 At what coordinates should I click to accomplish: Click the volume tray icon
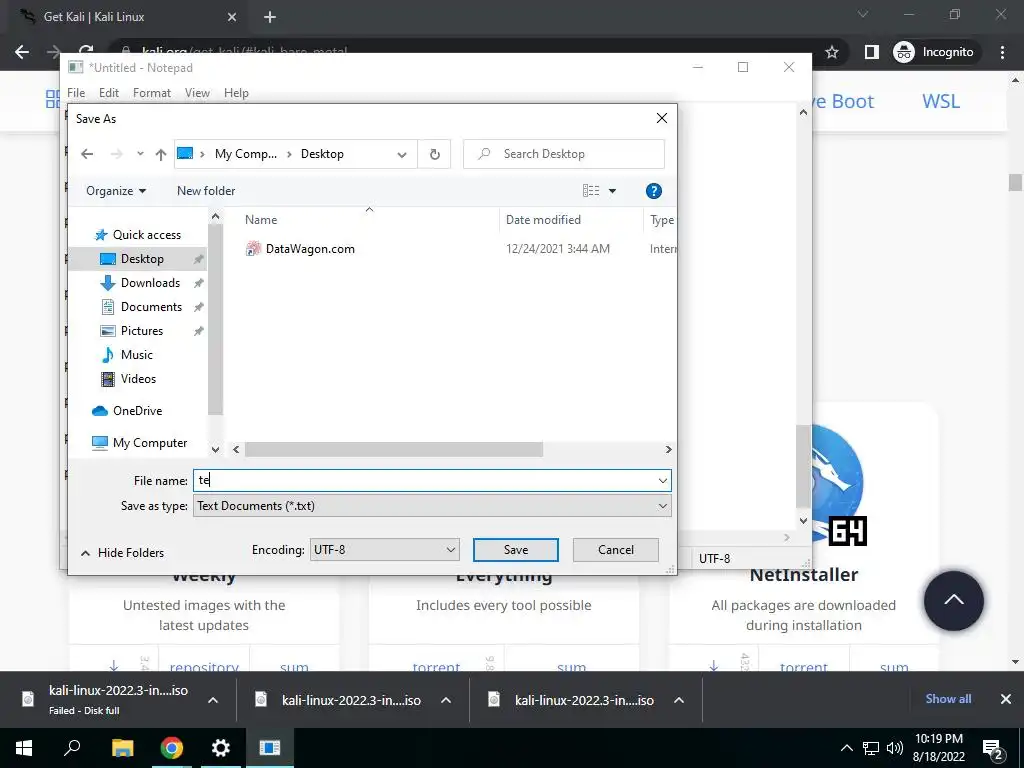(x=895, y=748)
